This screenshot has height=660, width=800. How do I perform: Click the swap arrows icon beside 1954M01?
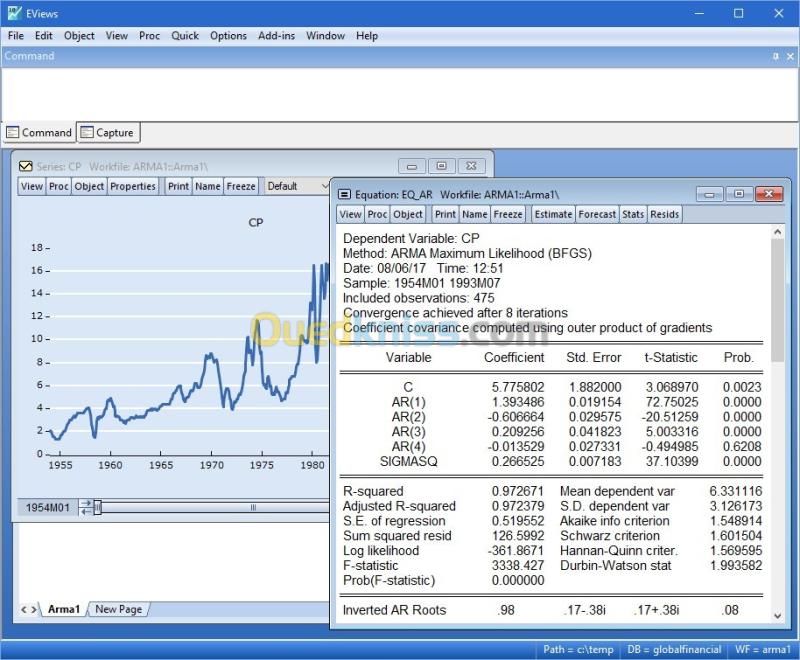[85, 507]
